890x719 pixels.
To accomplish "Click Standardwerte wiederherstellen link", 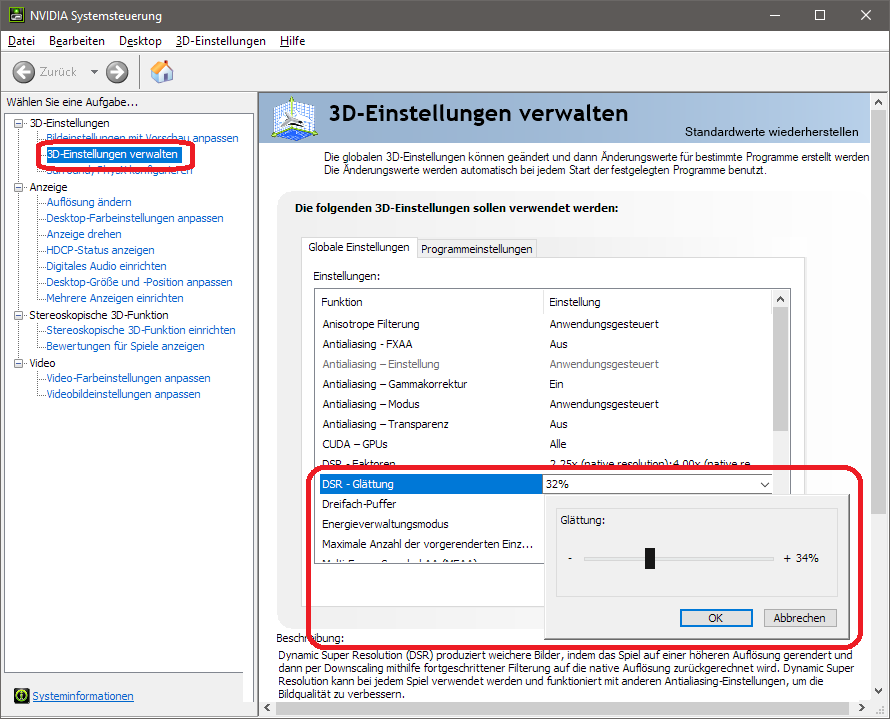I will [x=771, y=132].
